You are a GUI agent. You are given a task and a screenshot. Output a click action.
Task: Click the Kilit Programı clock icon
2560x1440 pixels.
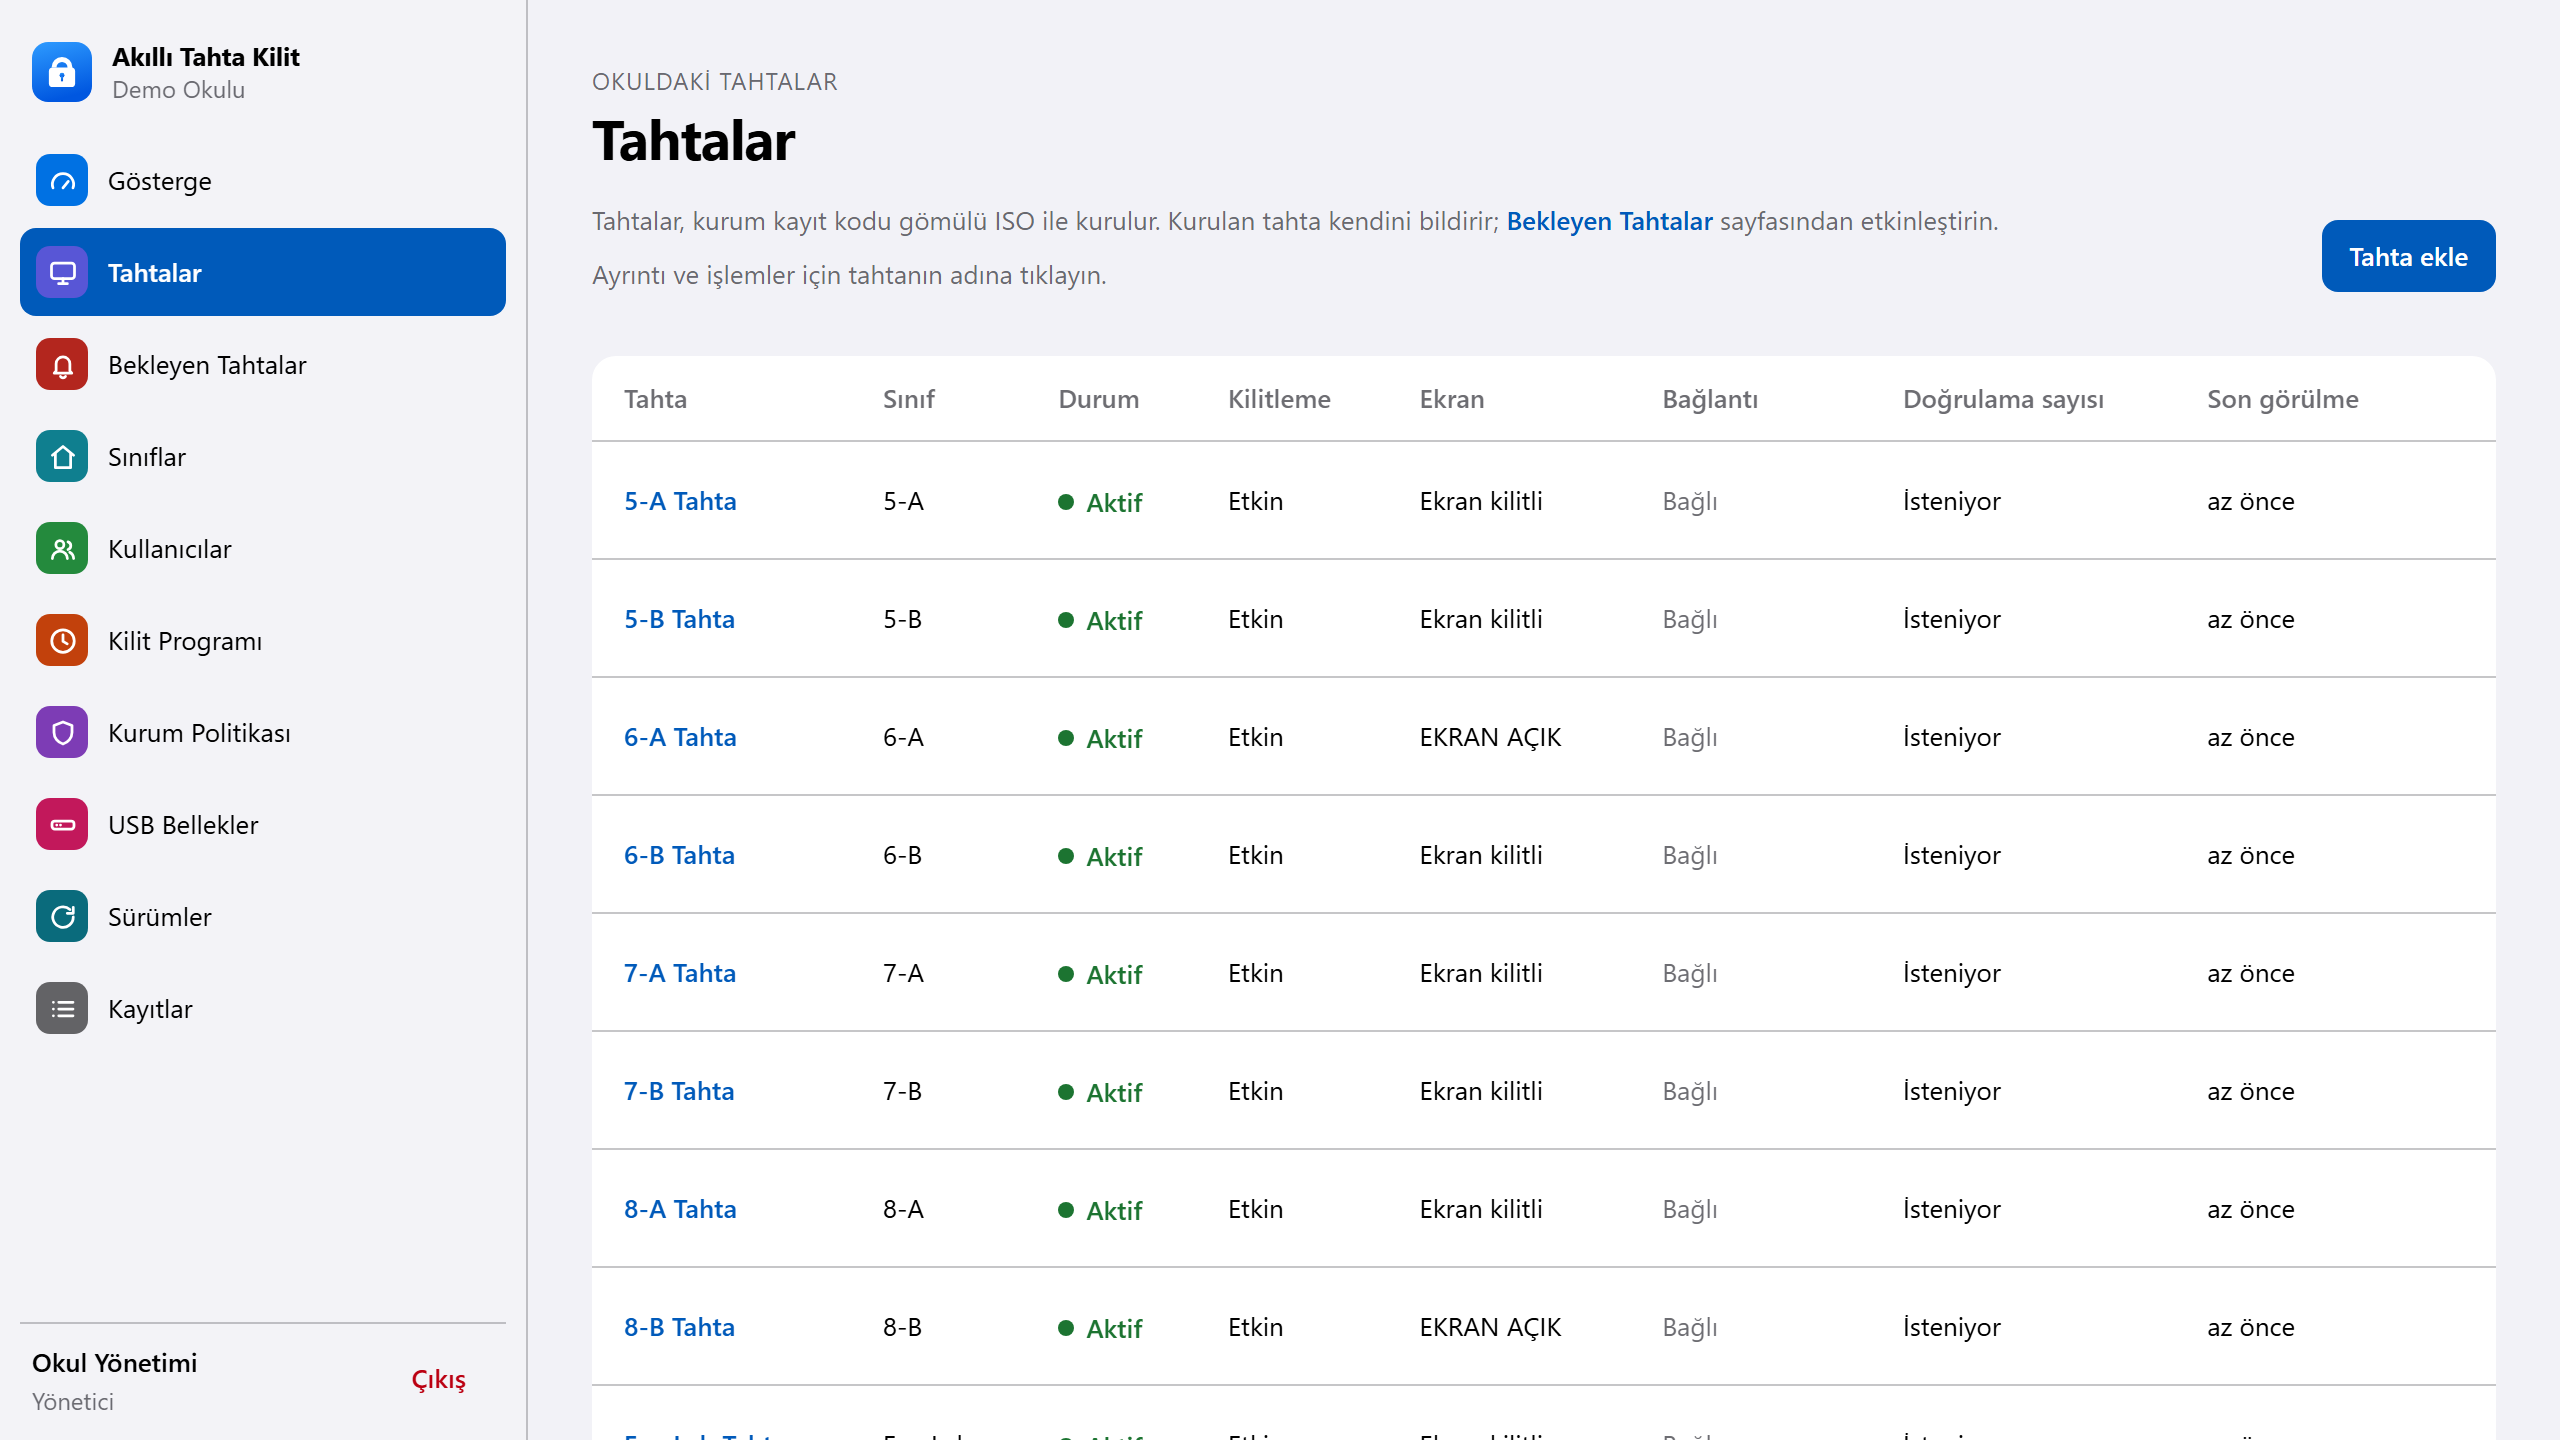pos(62,641)
